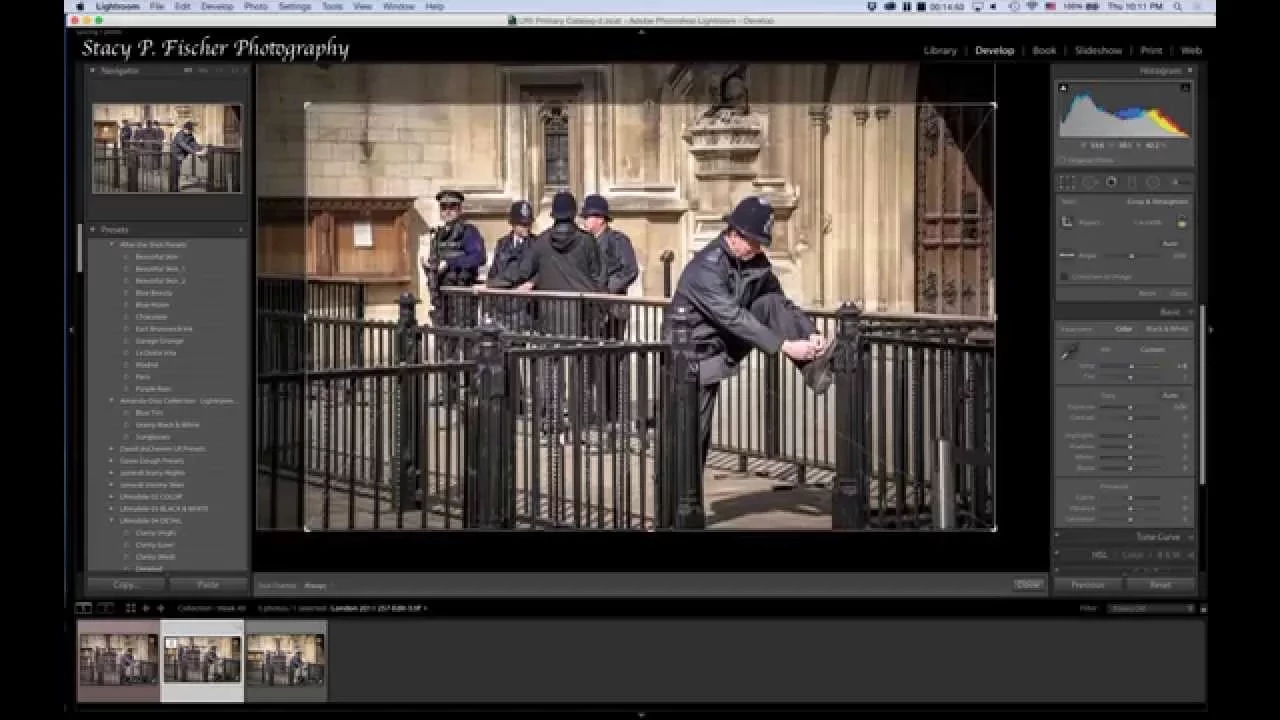The height and width of the screenshot is (720, 1280).
Task: Open the Print module
Action: (1151, 50)
